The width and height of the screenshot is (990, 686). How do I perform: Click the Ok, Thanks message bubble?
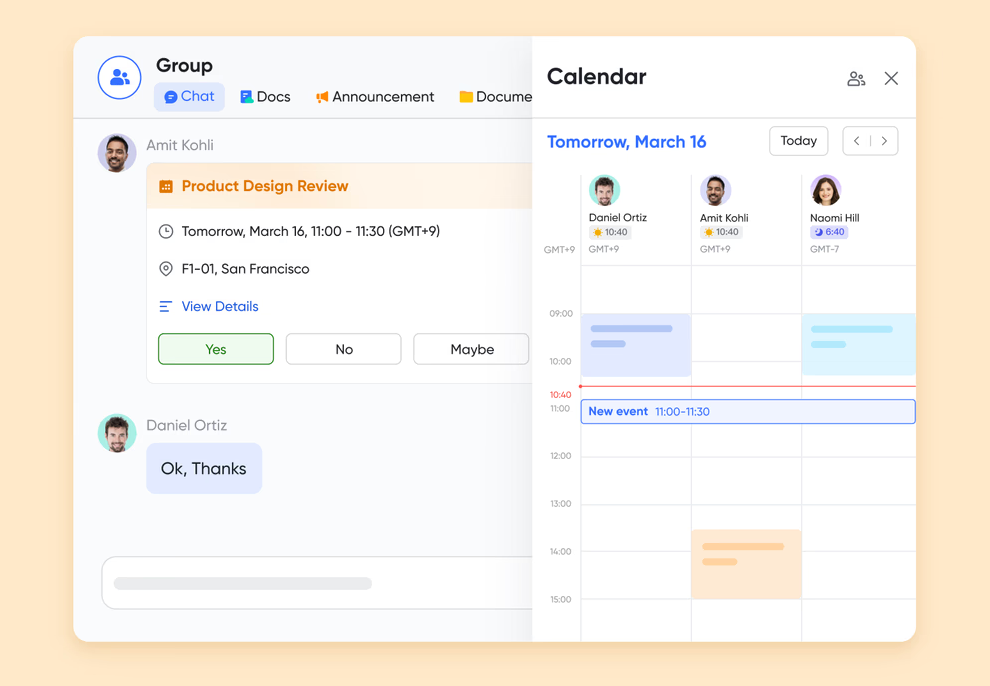tap(204, 468)
